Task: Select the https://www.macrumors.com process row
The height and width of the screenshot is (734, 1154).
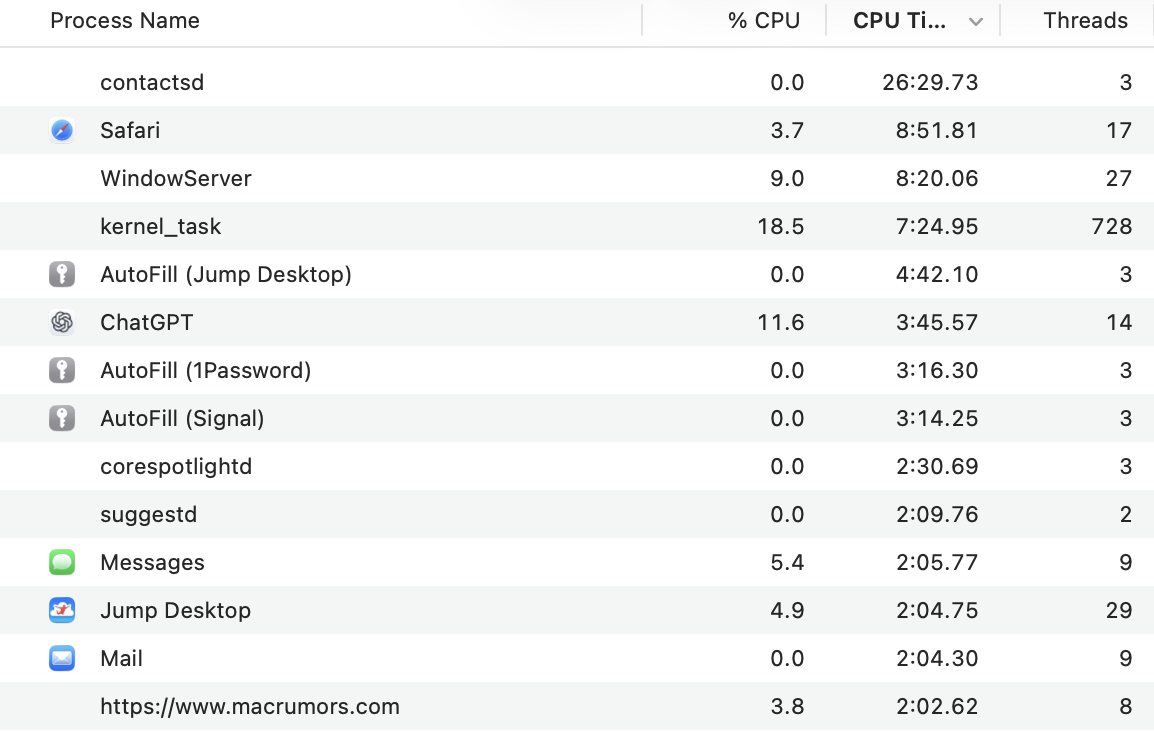Action: pyautogui.click(x=577, y=706)
